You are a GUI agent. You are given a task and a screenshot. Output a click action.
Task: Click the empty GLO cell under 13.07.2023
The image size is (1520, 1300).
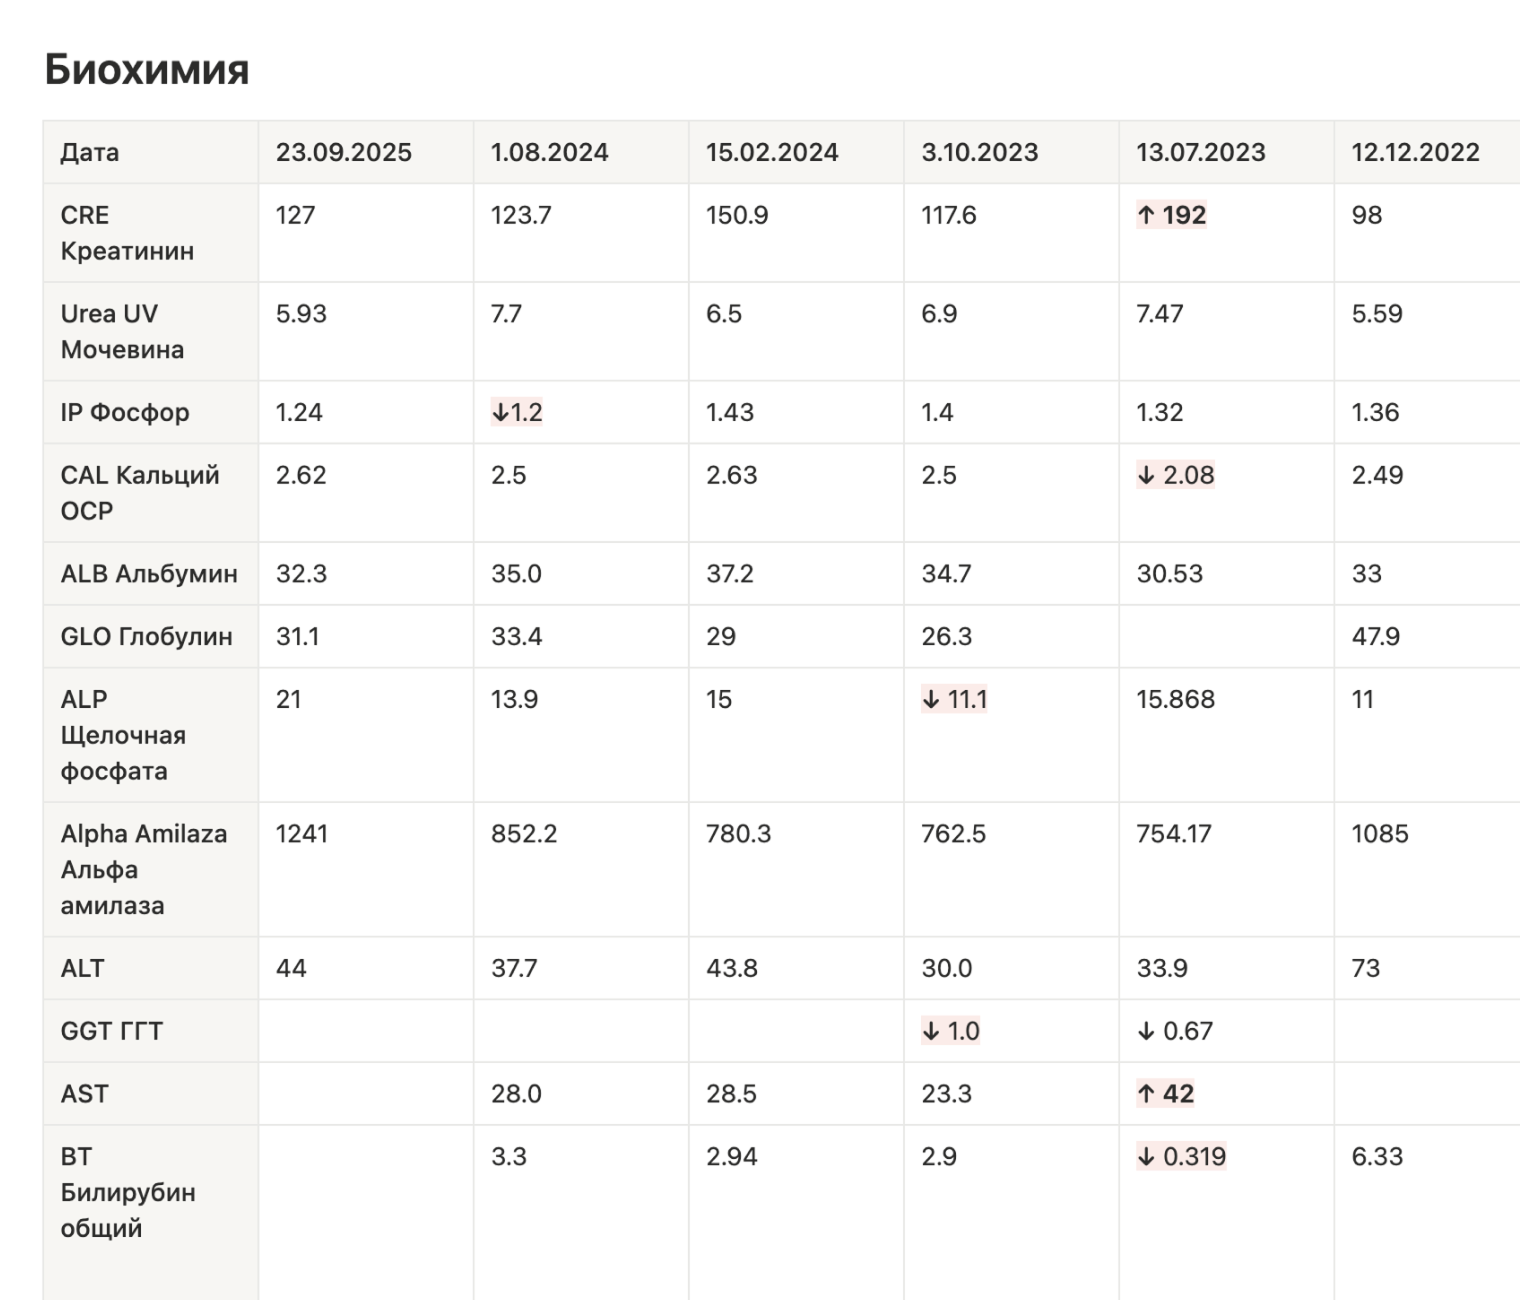[x=1225, y=636]
